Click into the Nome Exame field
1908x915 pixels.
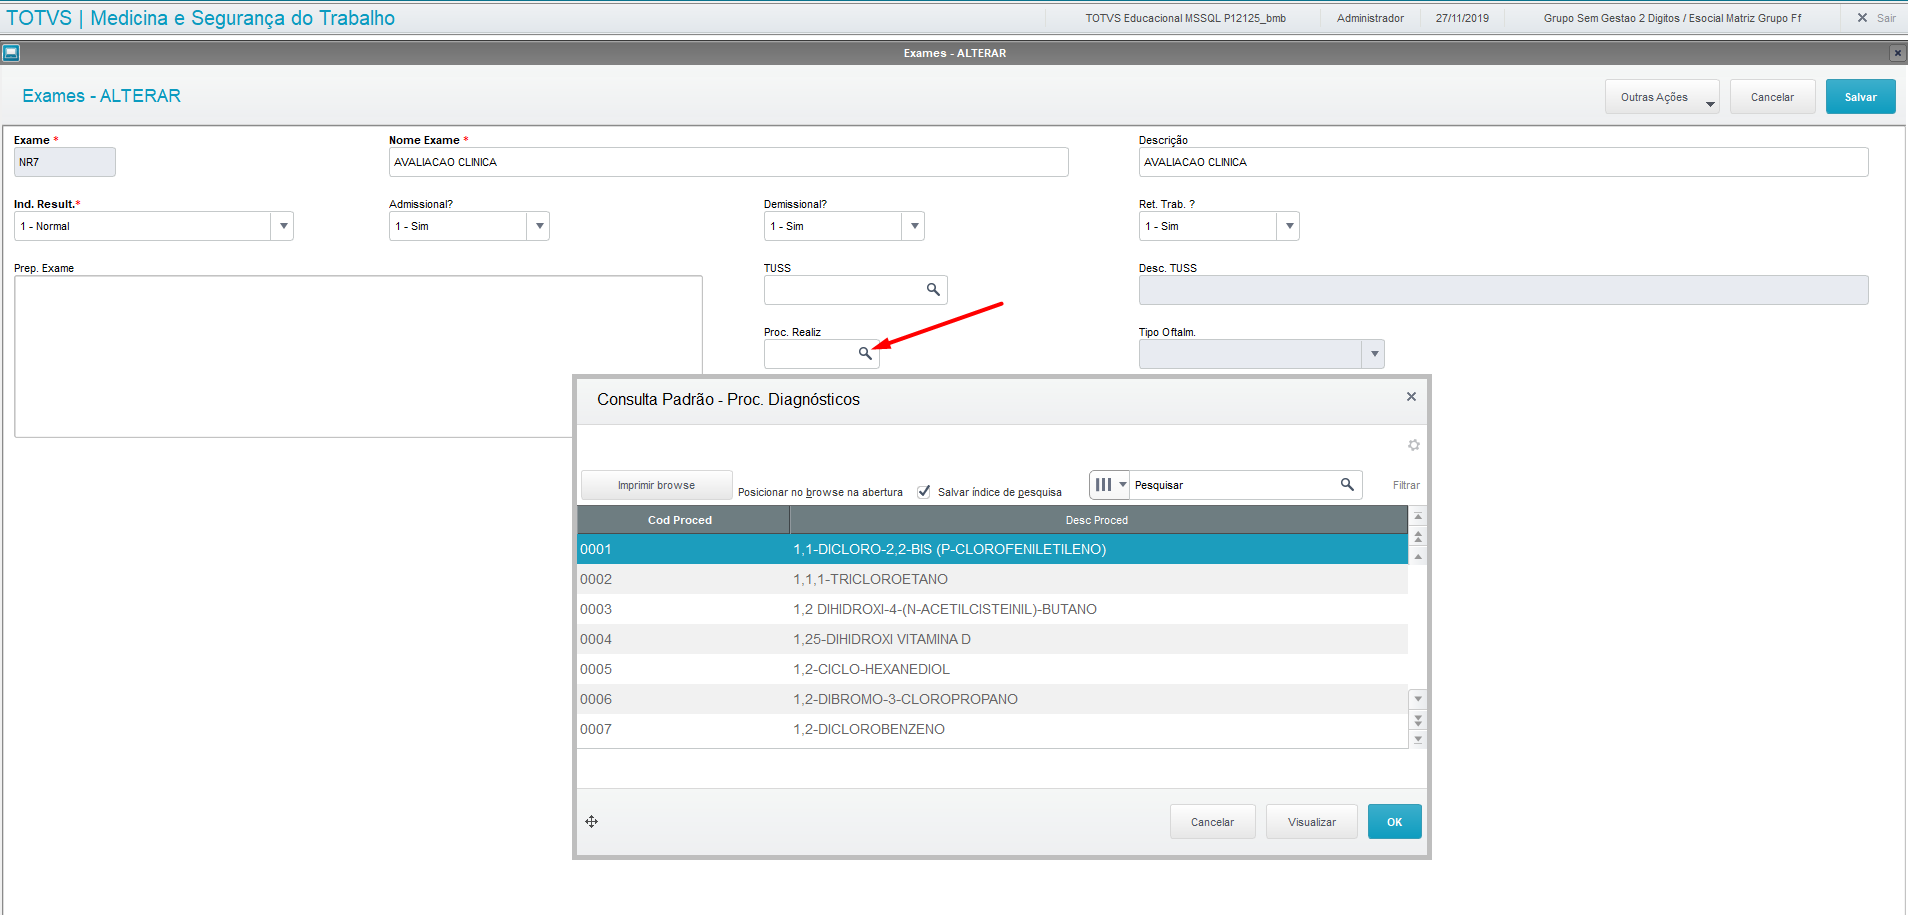point(728,162)
